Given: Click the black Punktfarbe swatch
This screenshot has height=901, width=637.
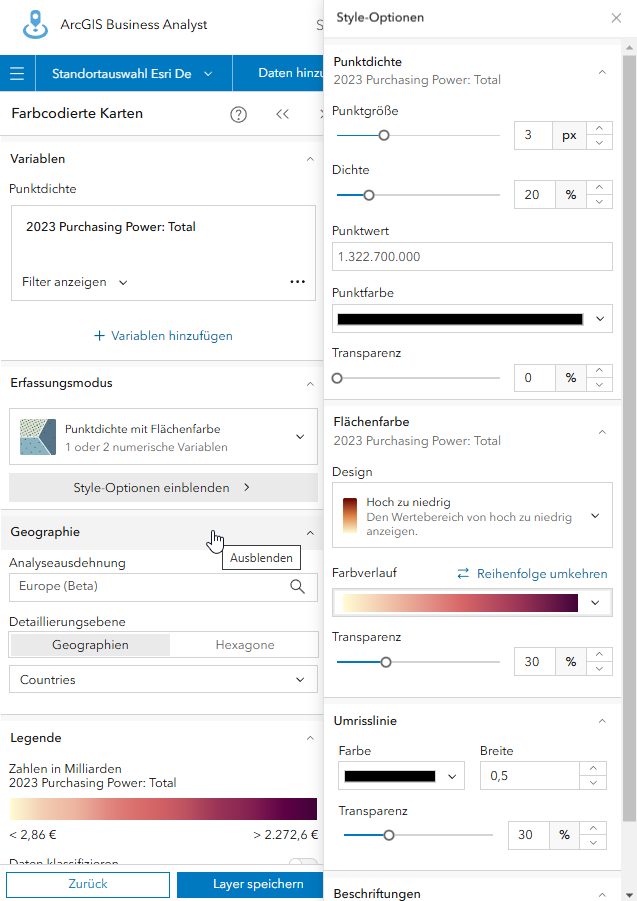Looking at the screenshot, I should point(460,319).
